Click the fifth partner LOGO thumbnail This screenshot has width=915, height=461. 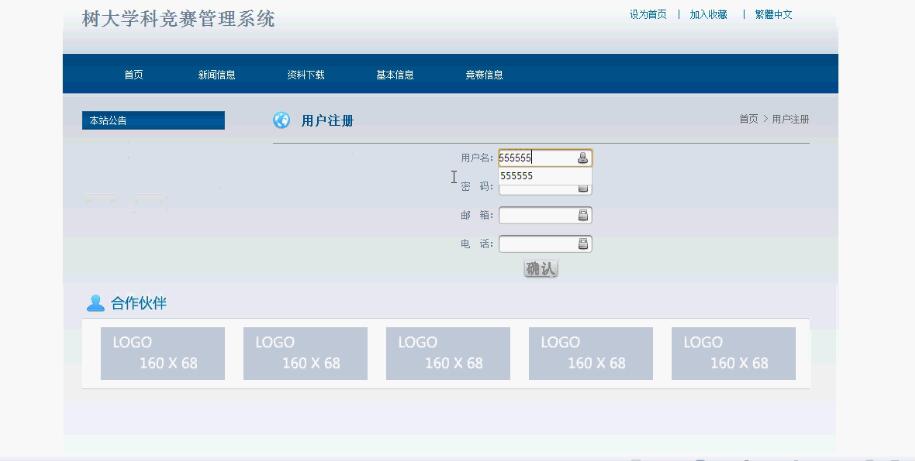pos(734,353)
